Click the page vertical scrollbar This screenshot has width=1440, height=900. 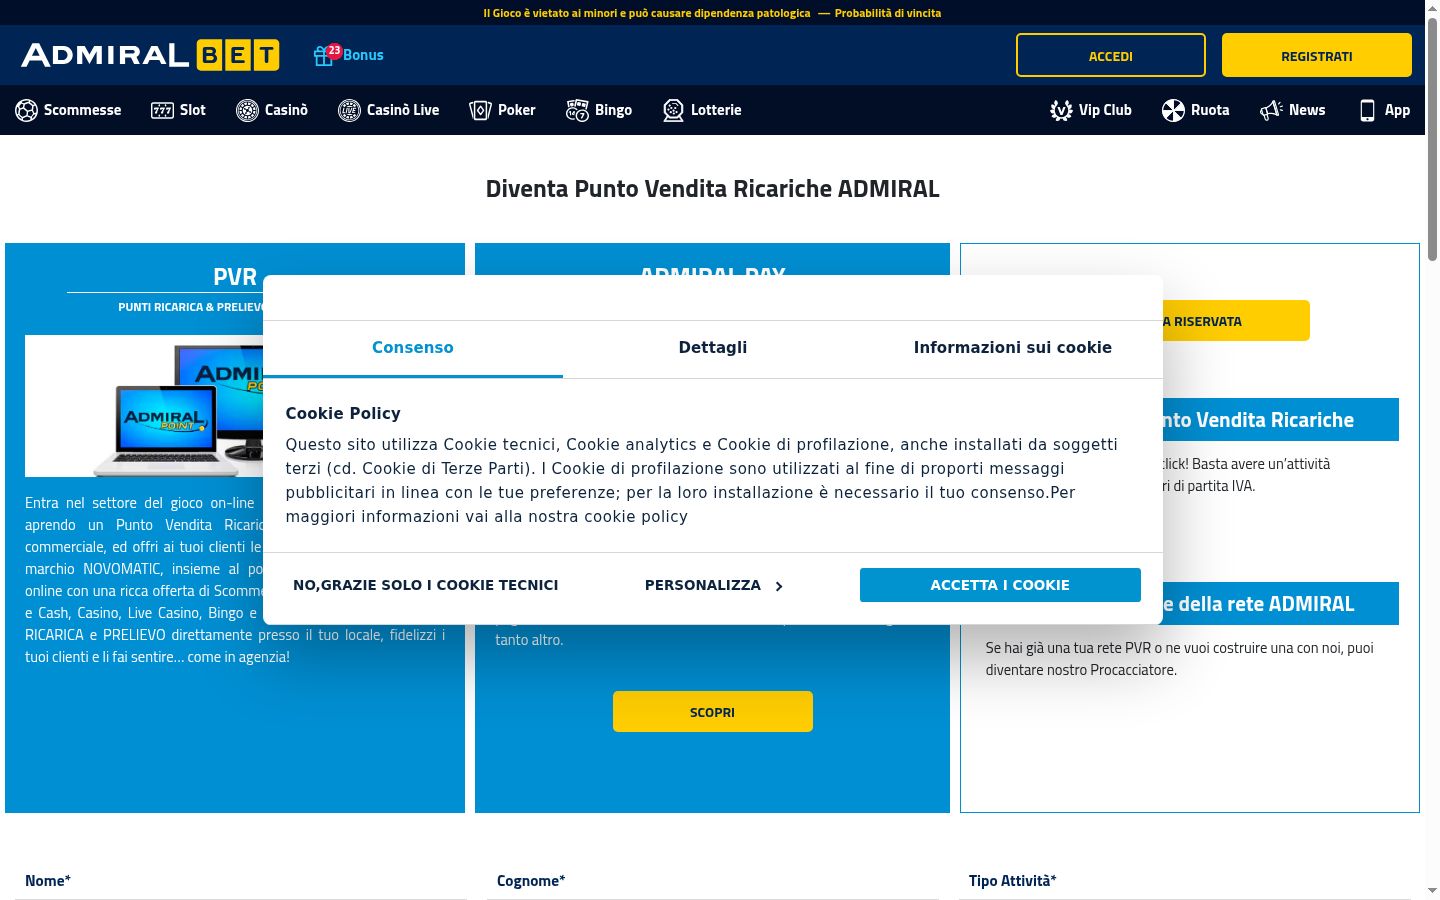(x=1432, y=140)
